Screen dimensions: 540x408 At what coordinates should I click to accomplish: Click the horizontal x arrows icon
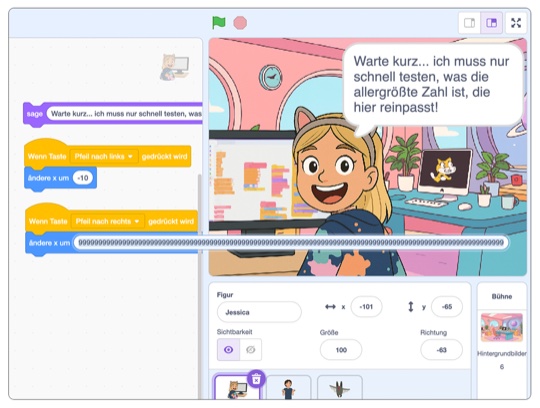330,306
